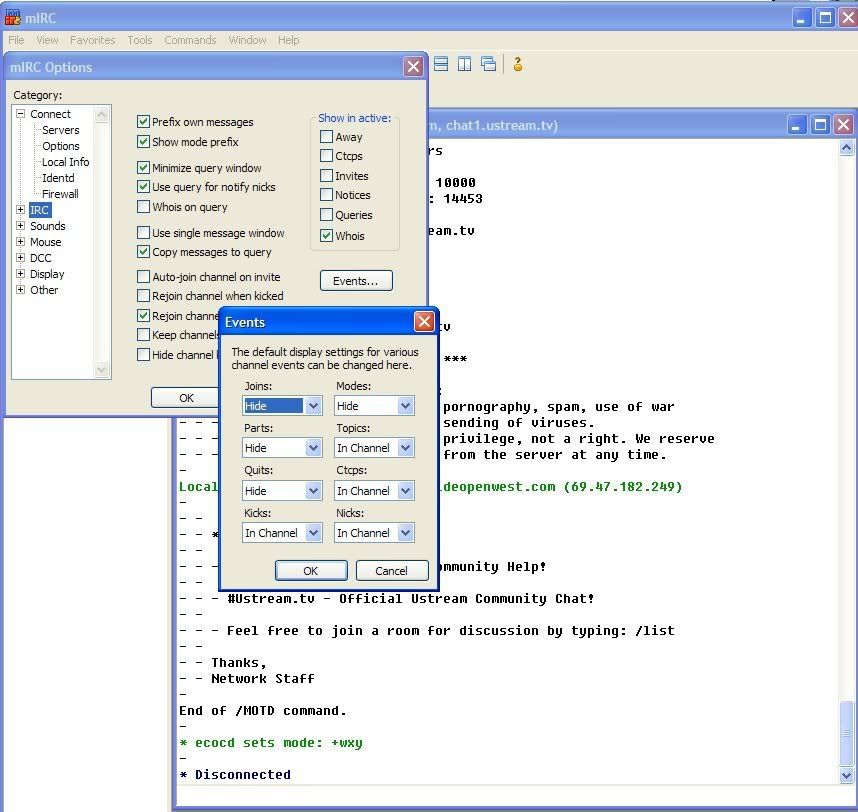Image resolution: width=858 pixels, height=812 pixels.
Task: Open the Window menu
Action: (x=247, y=40)
